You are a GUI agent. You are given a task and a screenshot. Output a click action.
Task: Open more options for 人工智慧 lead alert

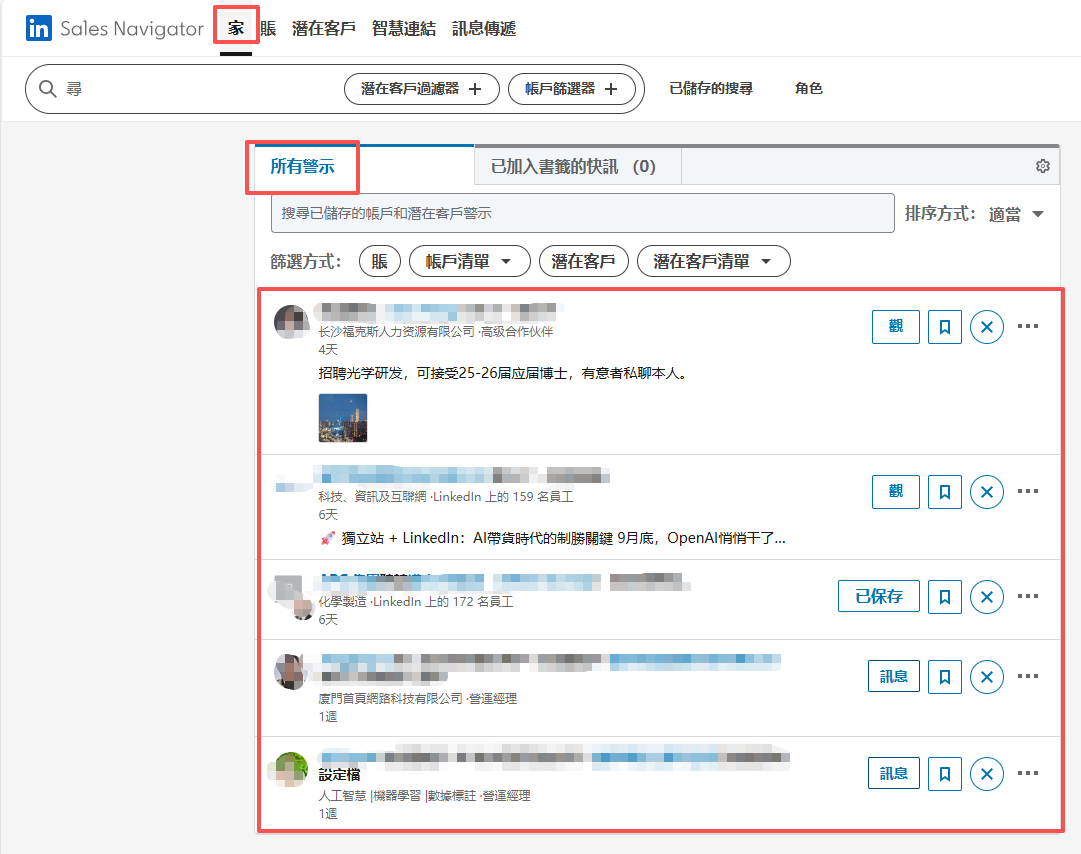[1028, 773]
